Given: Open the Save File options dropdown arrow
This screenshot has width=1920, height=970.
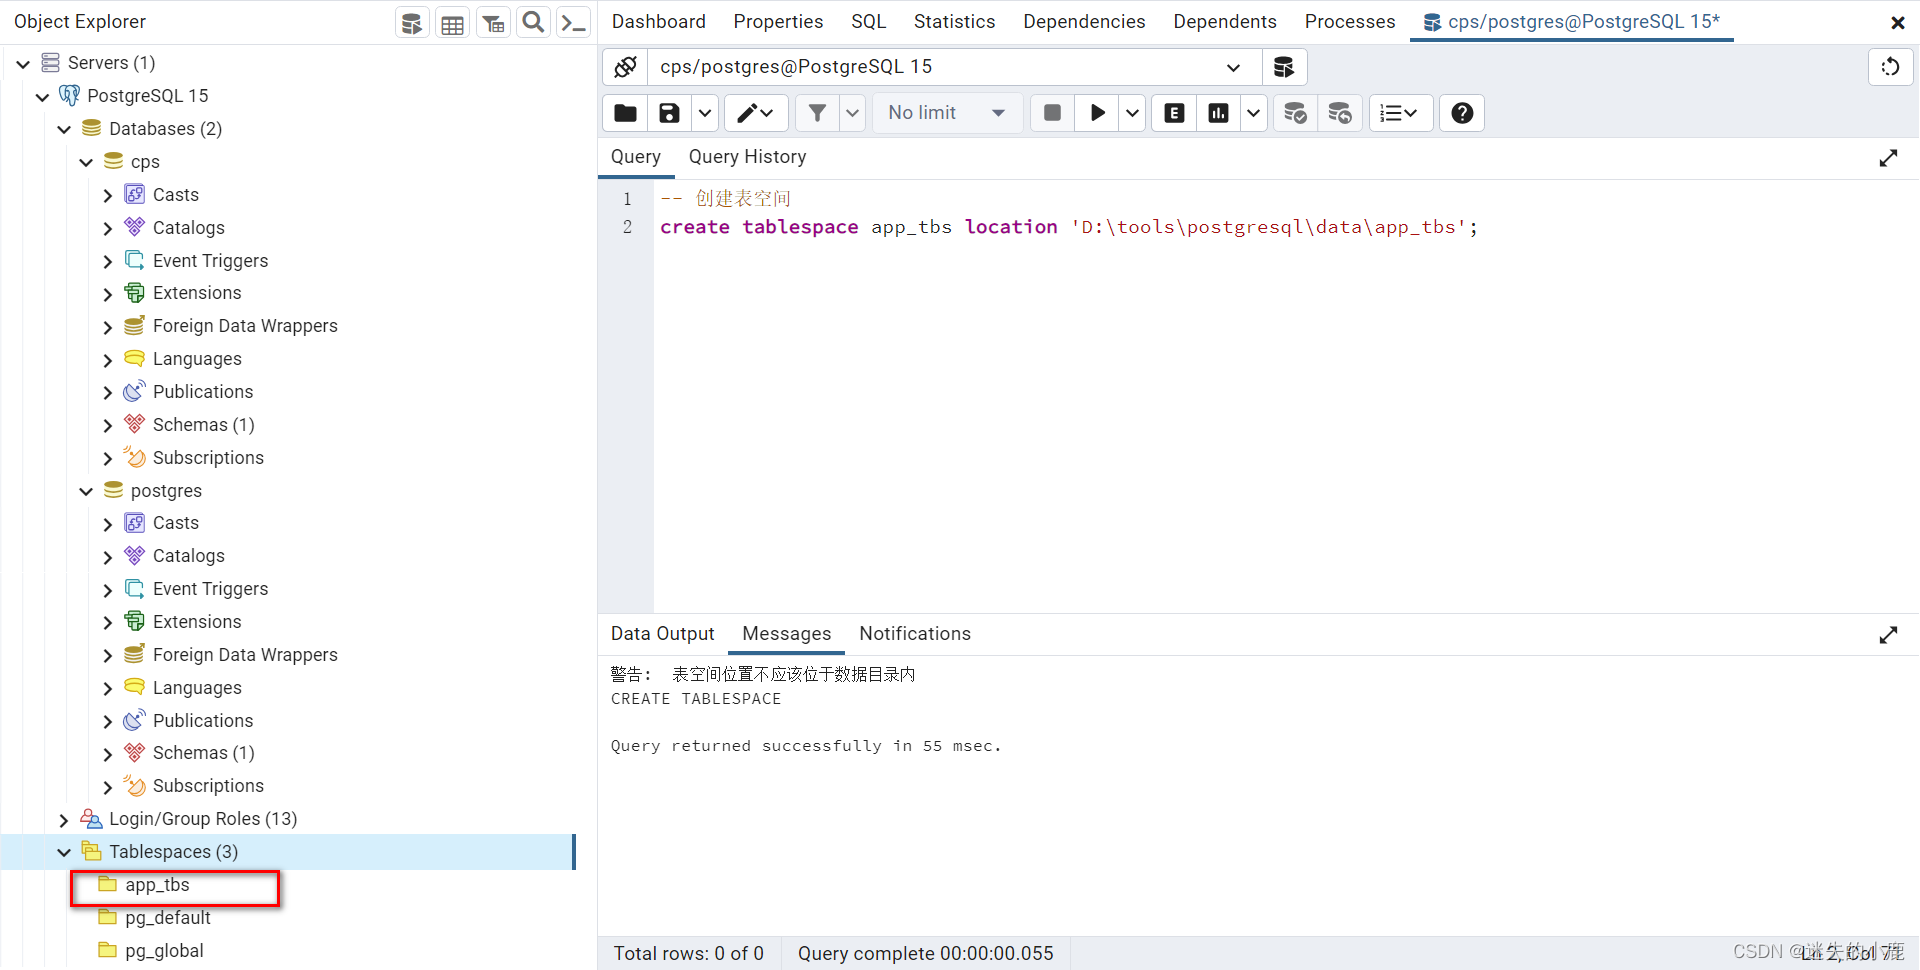Looking at the screenshot, I should [705, 113].
